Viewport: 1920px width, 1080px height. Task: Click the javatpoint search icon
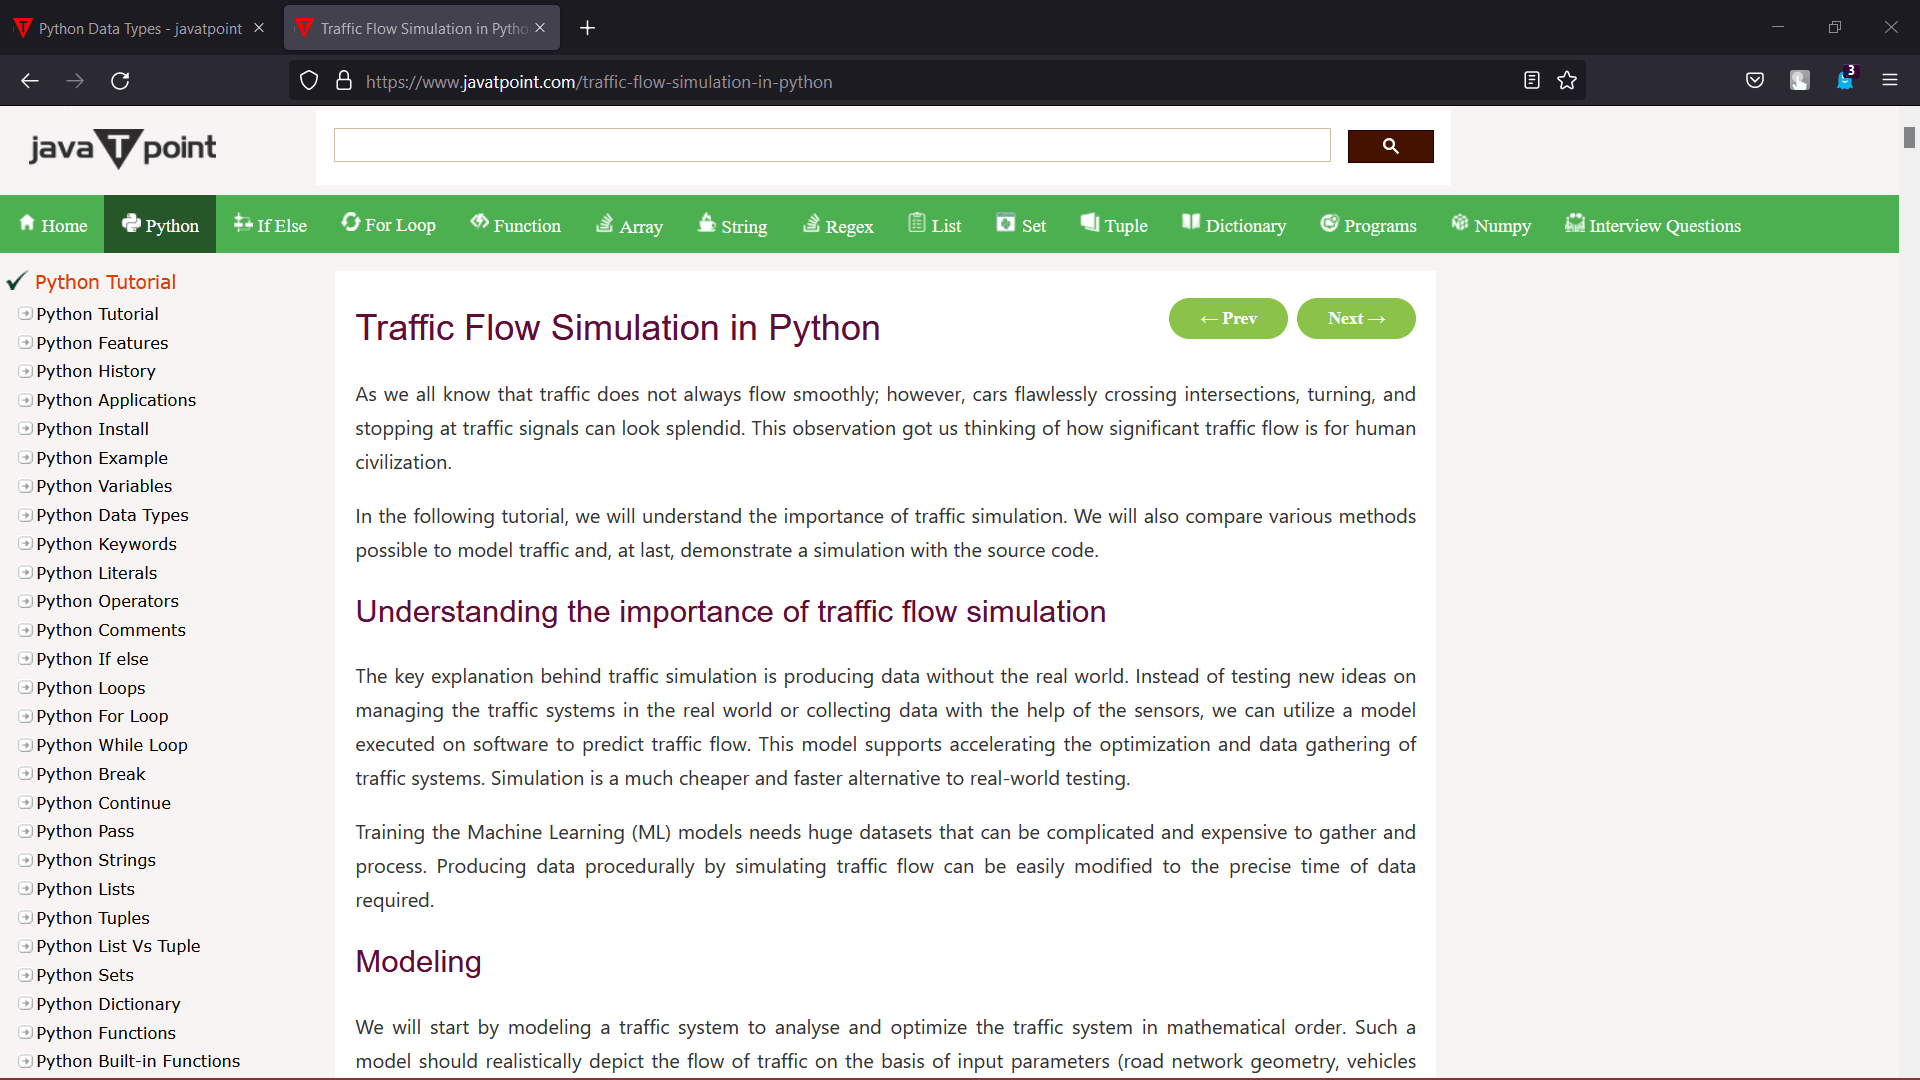[x=1391, y=145]
